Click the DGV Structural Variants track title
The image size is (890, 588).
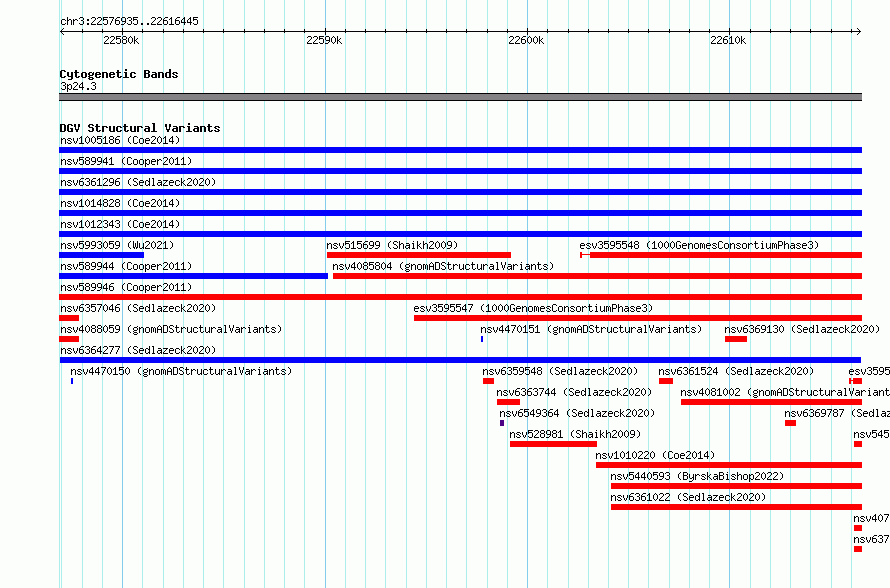coord(140,128)
